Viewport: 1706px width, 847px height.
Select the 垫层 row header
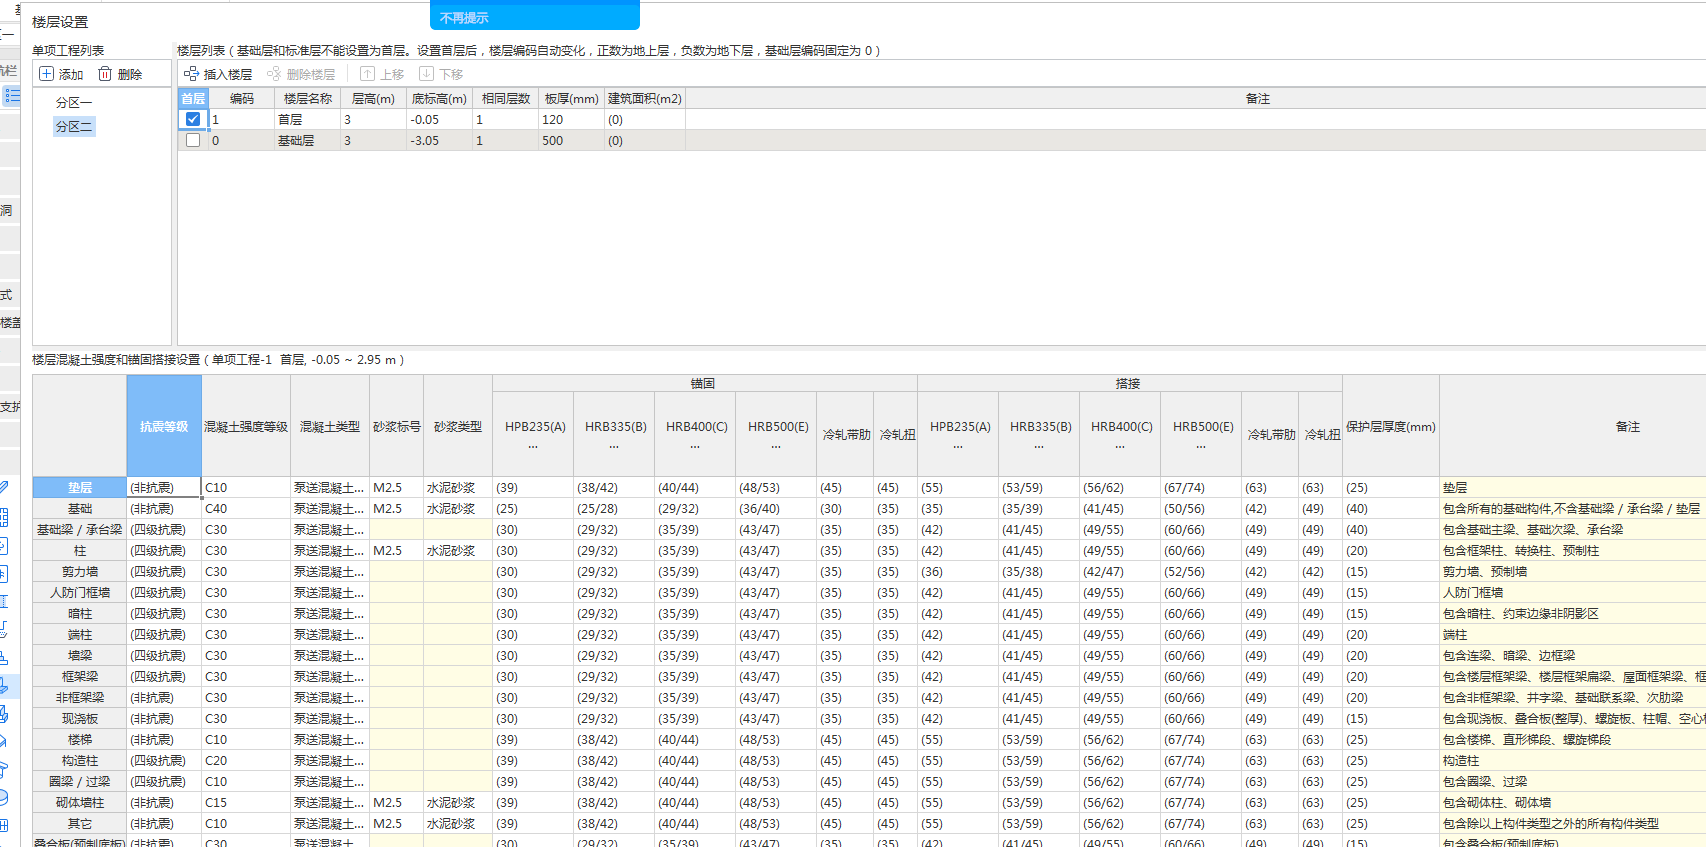80,488
